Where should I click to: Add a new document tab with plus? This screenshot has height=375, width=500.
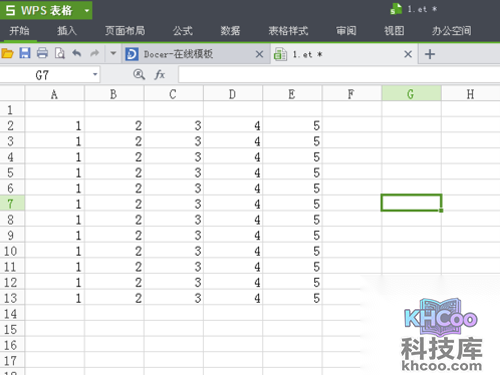[x=430, y=54]
